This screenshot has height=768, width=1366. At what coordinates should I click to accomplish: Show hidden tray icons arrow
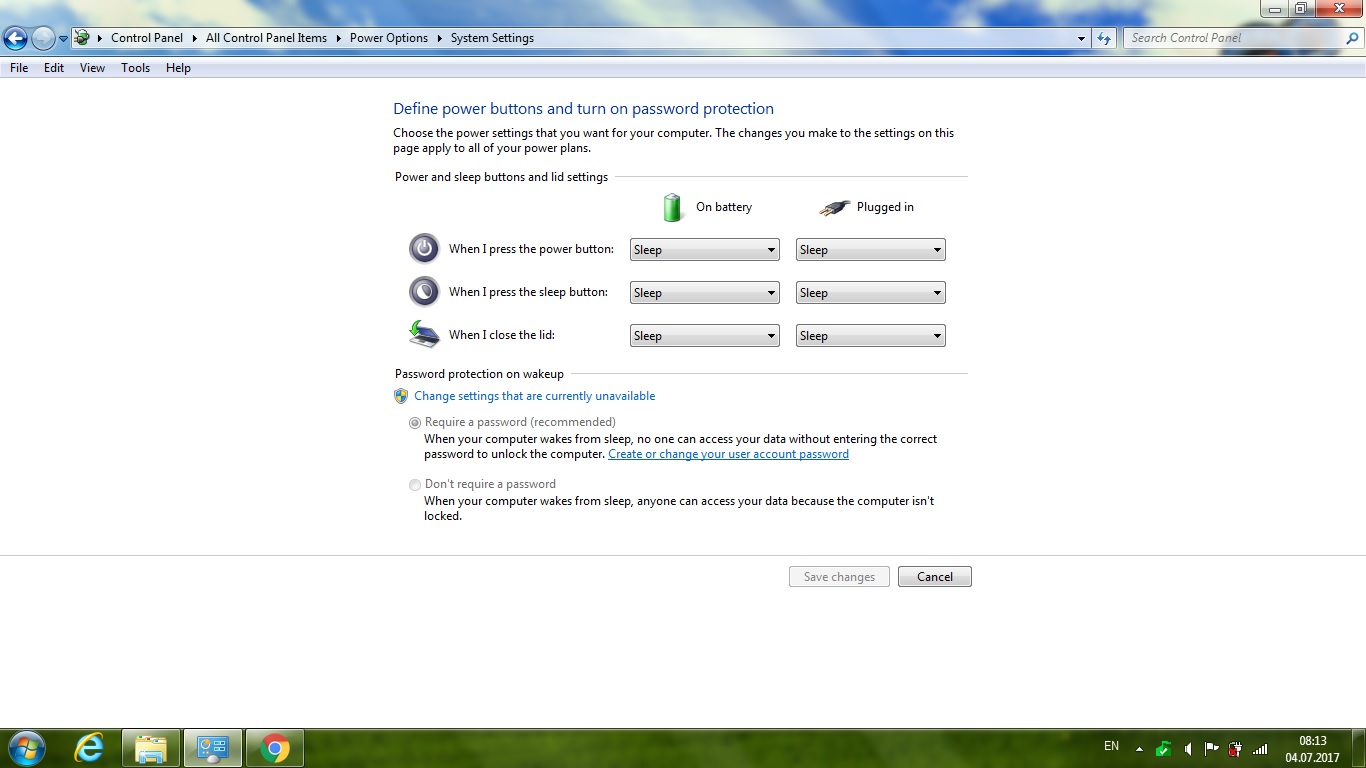(x=1139, y=748)
